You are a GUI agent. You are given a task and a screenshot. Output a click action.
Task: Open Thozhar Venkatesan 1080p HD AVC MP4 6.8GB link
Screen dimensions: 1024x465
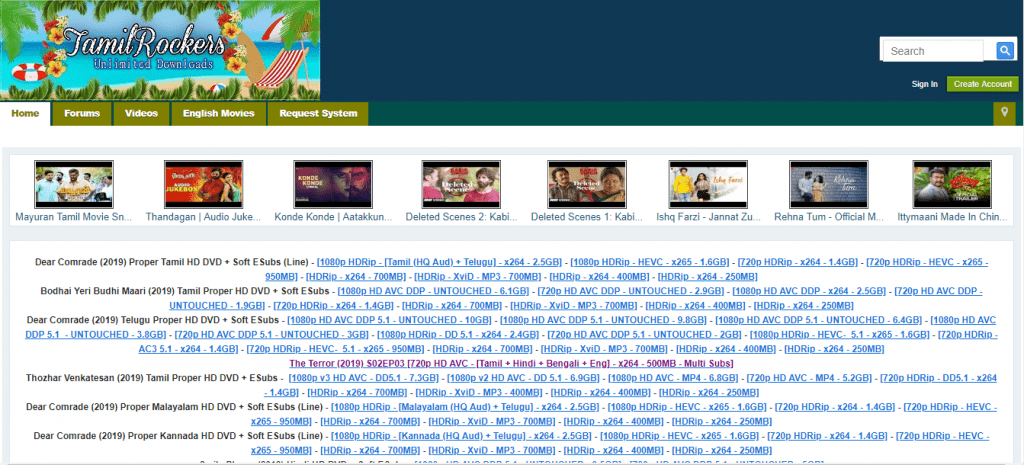(673, 378)
